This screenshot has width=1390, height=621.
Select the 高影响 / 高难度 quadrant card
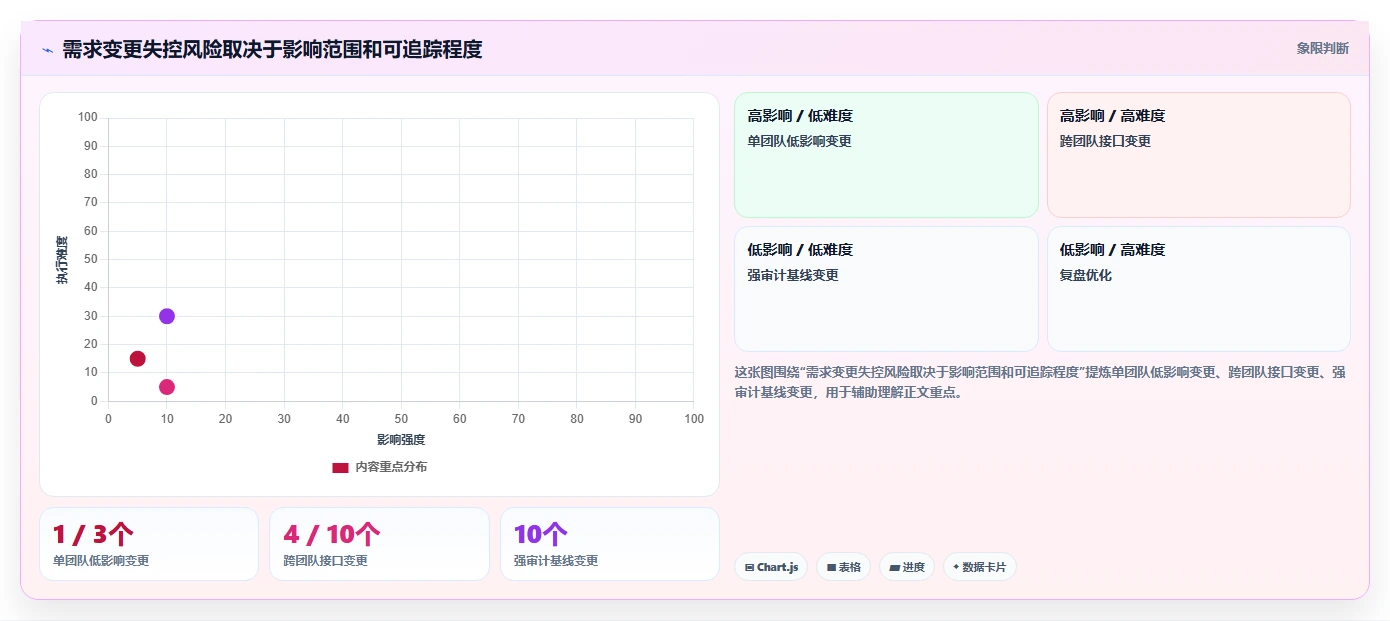pos(1198,155)
